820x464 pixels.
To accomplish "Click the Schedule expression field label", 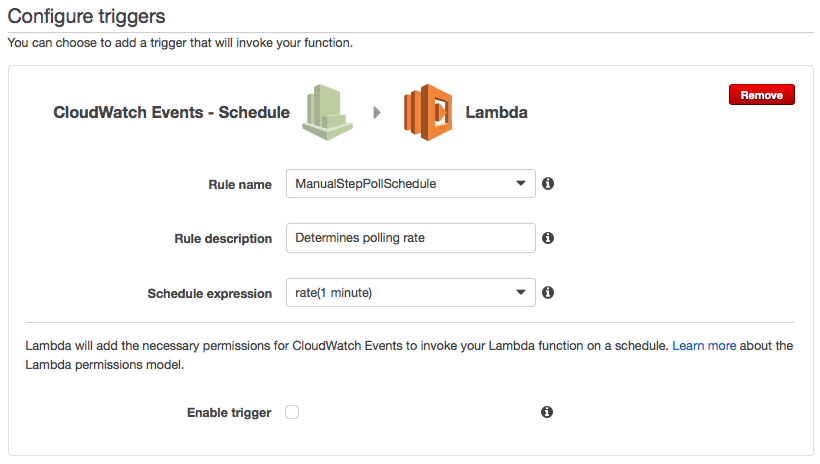I will [x=209, y=294].
